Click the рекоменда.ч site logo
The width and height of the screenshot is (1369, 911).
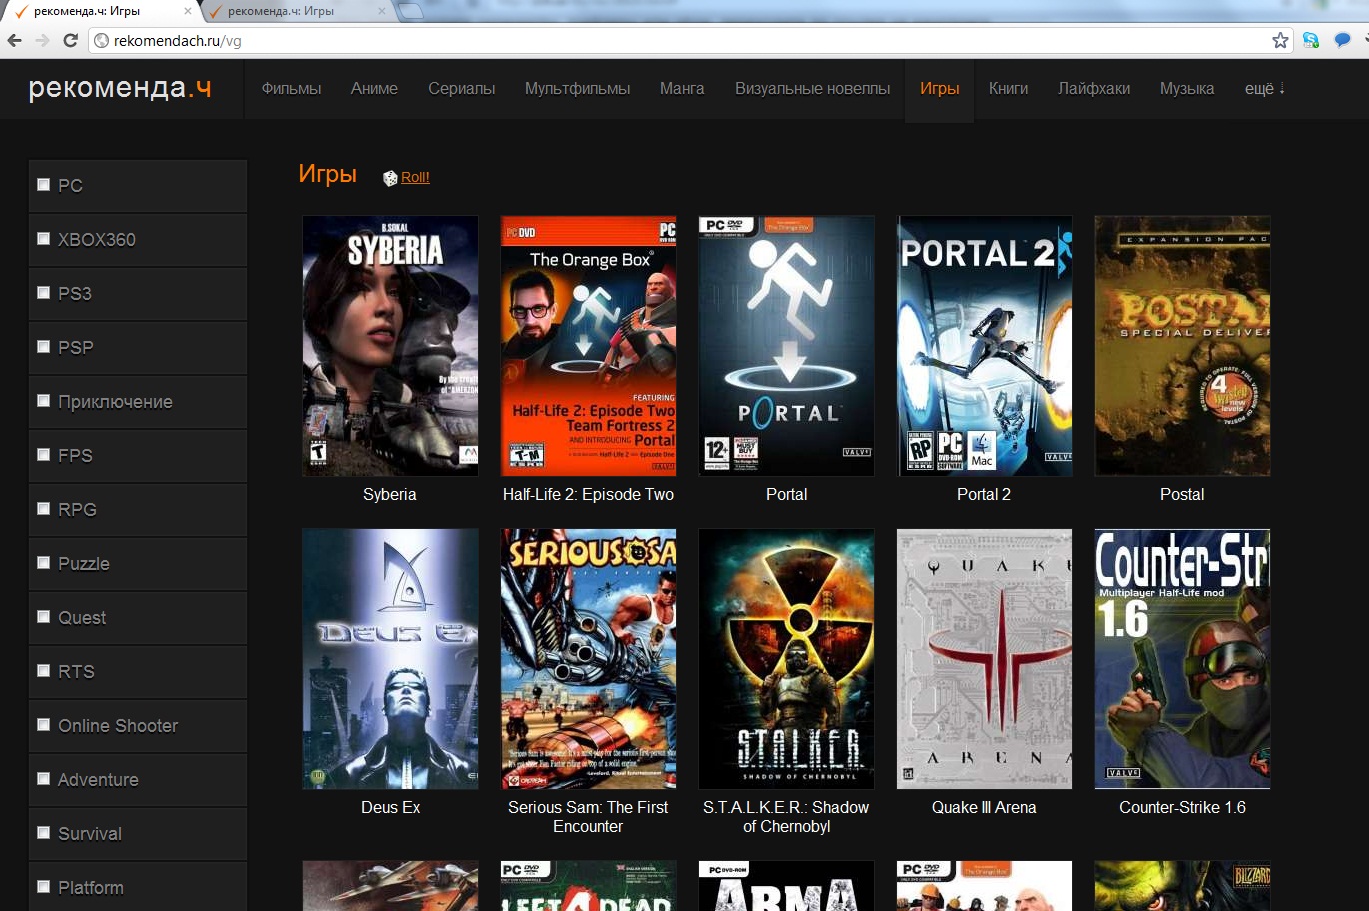pyautogui.click(x=120, y=89)
